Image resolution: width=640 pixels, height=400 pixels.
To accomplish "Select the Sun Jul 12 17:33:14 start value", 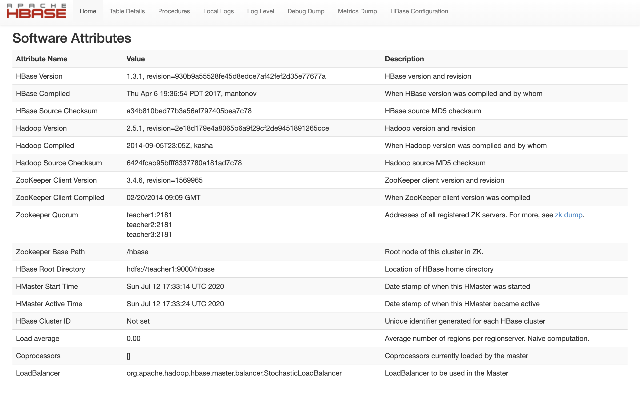I will coord(175,286).
